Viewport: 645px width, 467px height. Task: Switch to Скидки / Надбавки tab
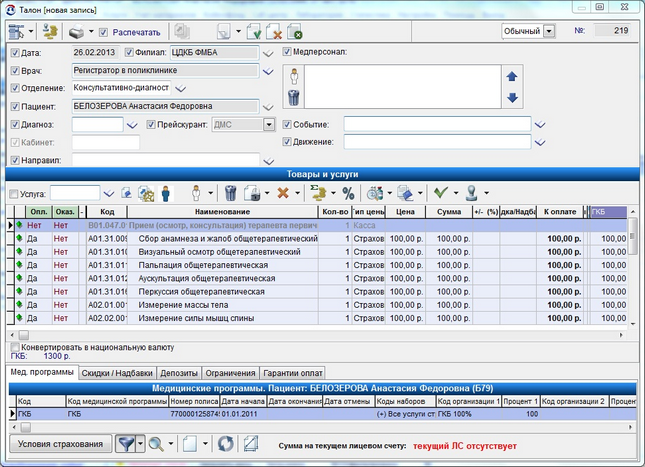(117, 373)
